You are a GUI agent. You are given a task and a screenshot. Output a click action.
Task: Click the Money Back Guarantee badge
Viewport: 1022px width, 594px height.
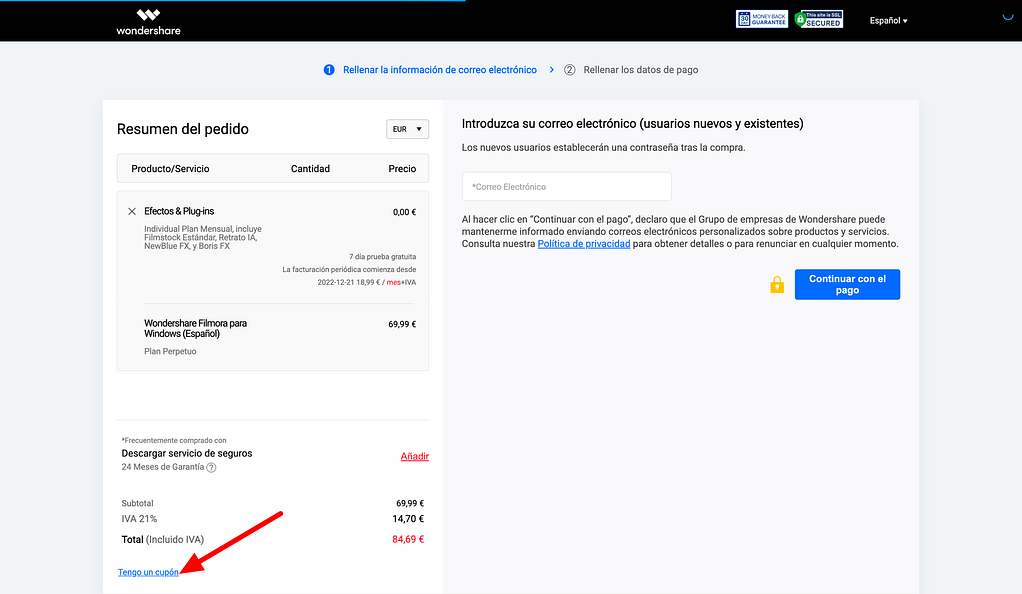click(761, 20)
